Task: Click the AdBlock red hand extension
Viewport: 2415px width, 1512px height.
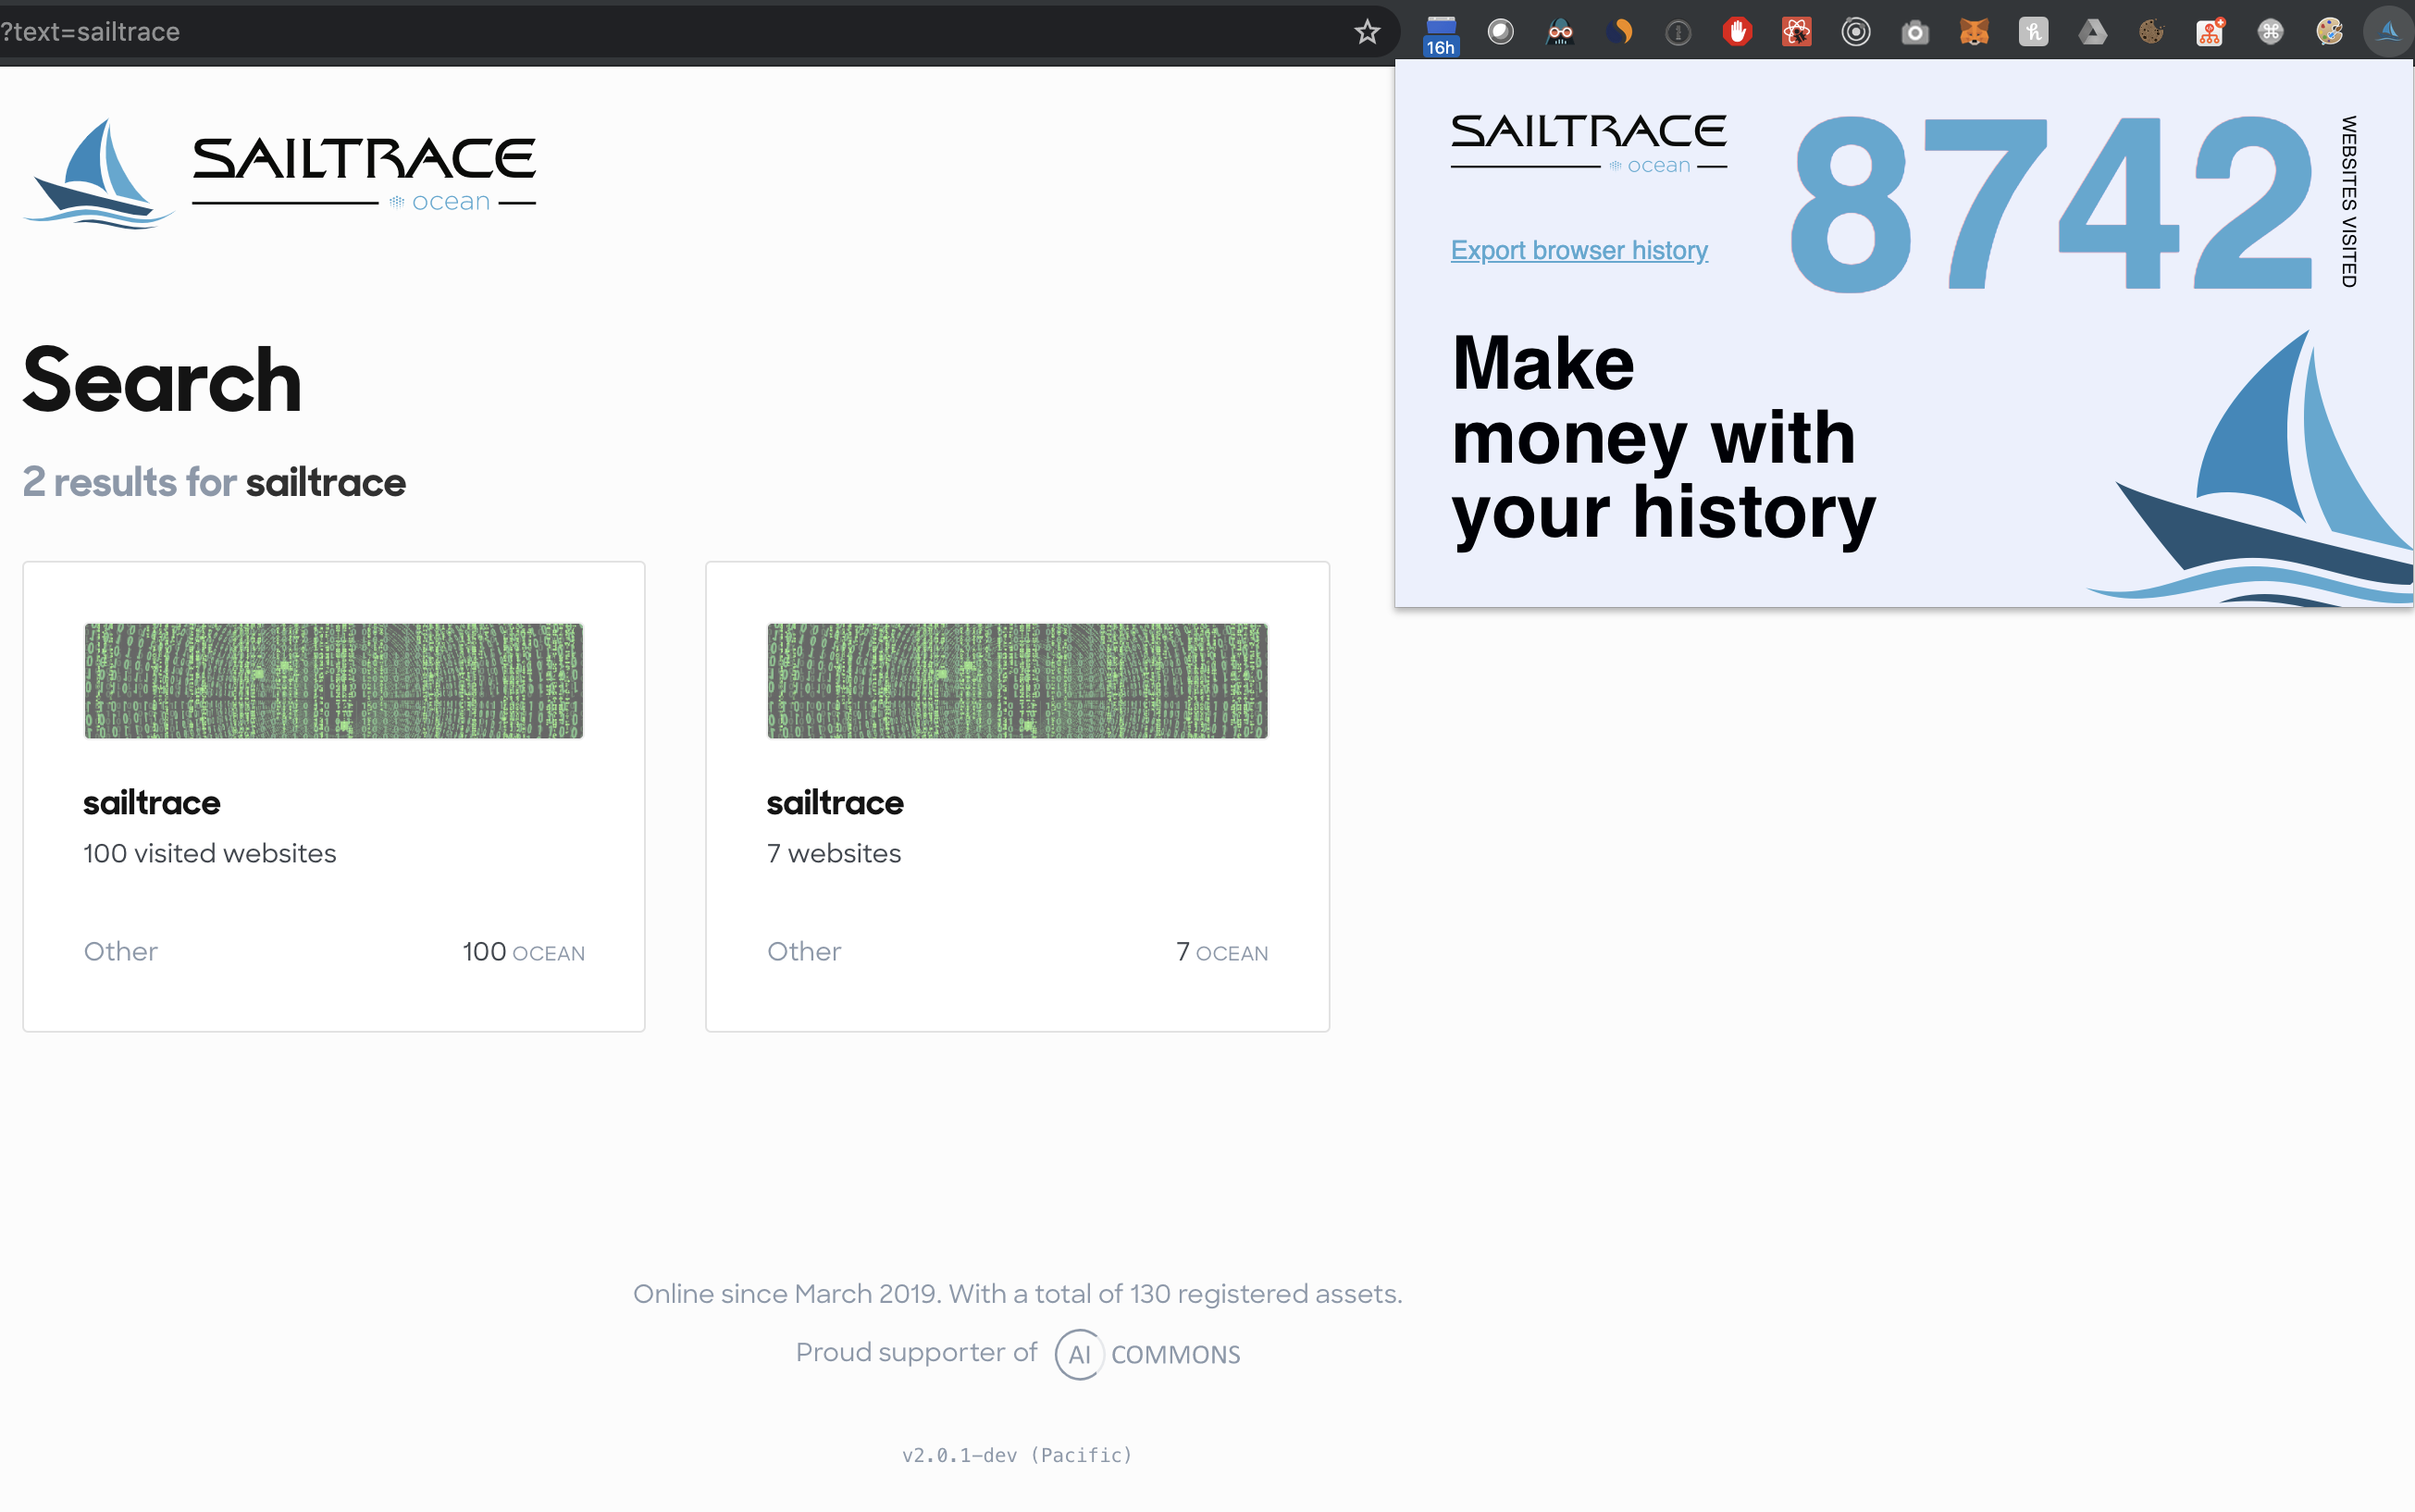Action: pyautogui.click(x=1738, y=32)
